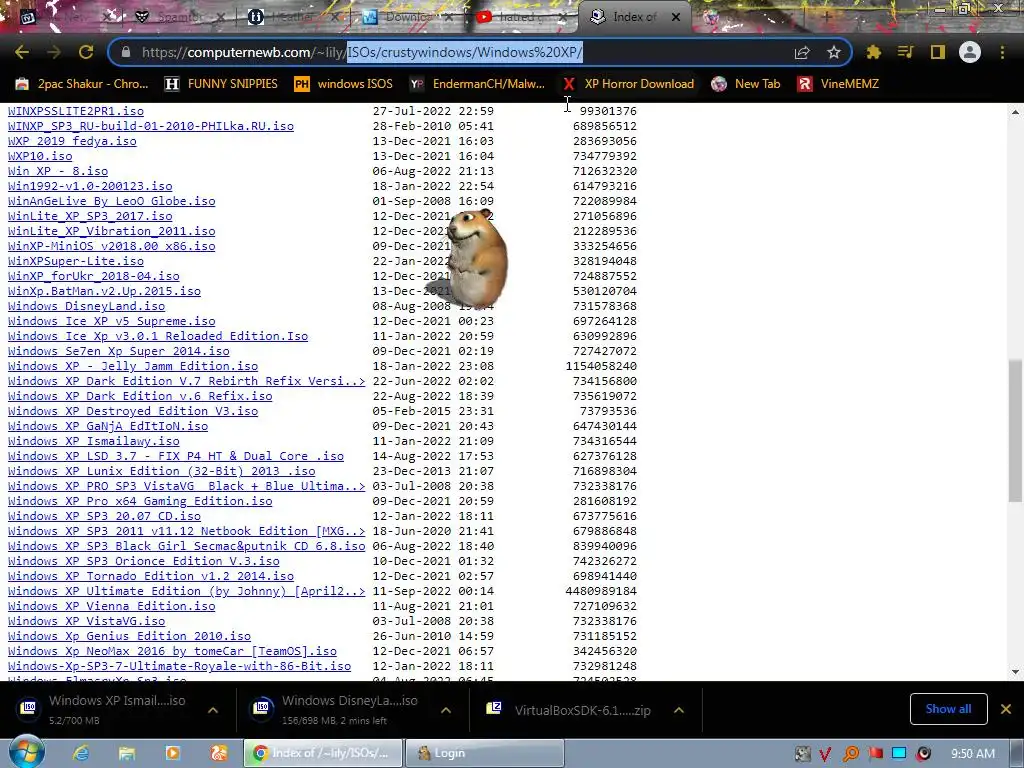Expand options for Windows DisneyLa download
1024x768 pixels.
point(446,710)
